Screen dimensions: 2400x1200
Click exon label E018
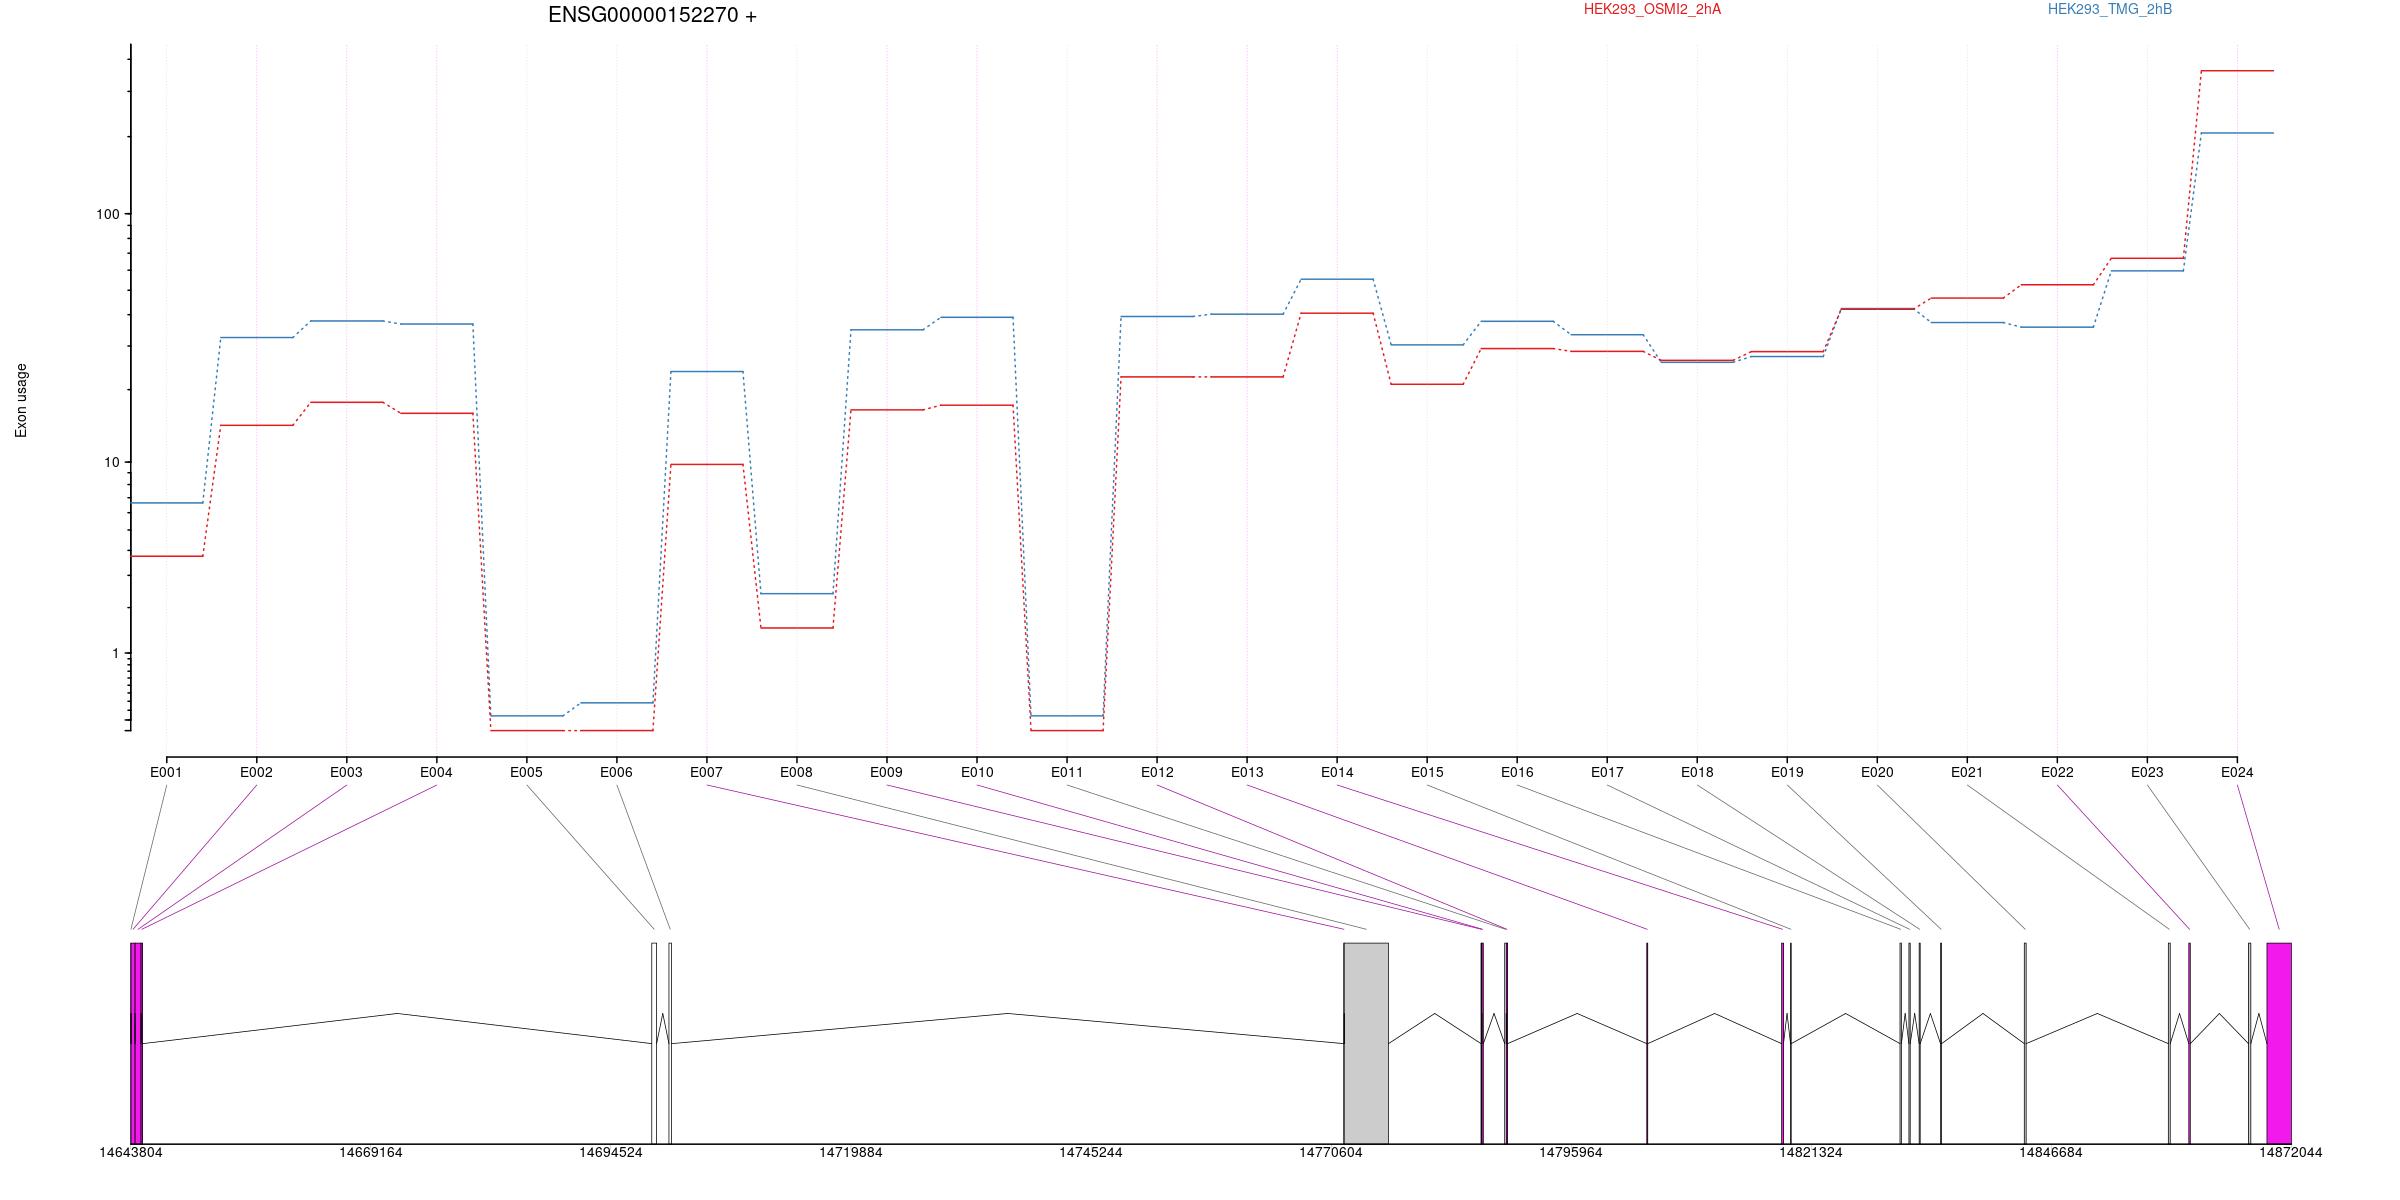coord(1697,772)
